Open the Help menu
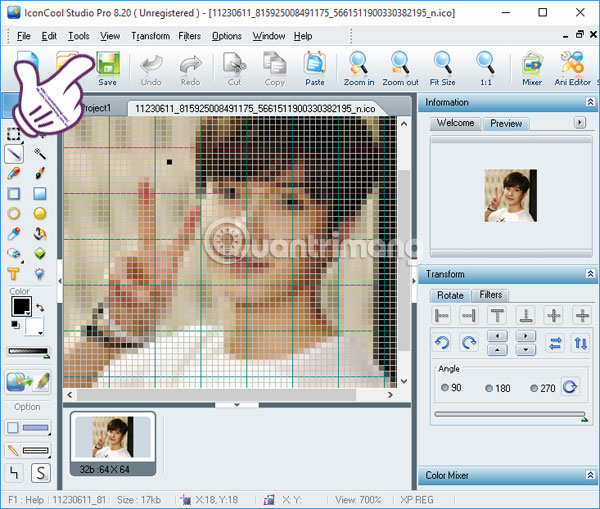This screenshot has height=509, width=600. pos(303,36)
